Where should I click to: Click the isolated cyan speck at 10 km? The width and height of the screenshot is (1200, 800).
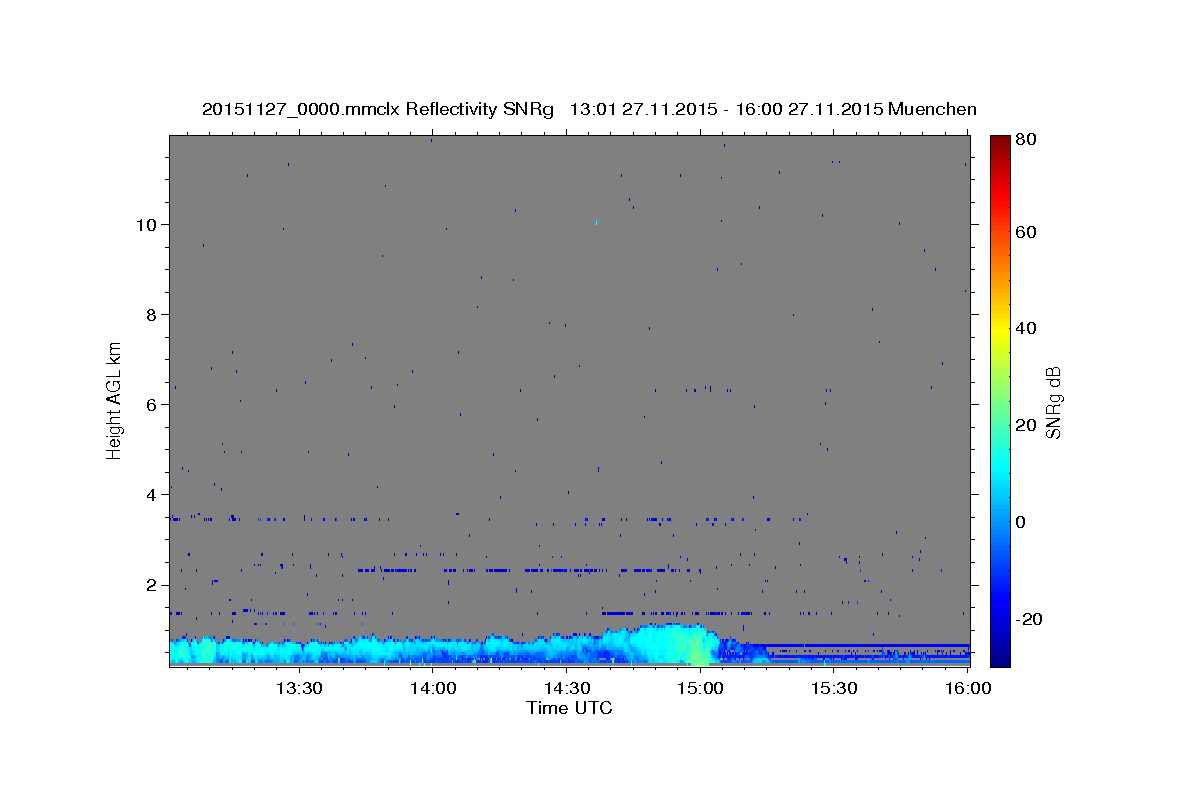coord(596,222)
